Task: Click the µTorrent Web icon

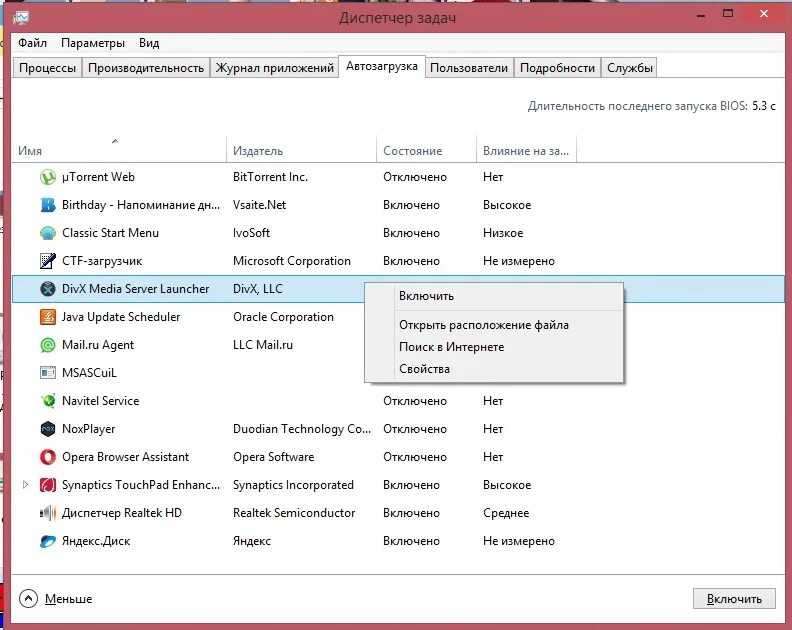Action: 47,177
